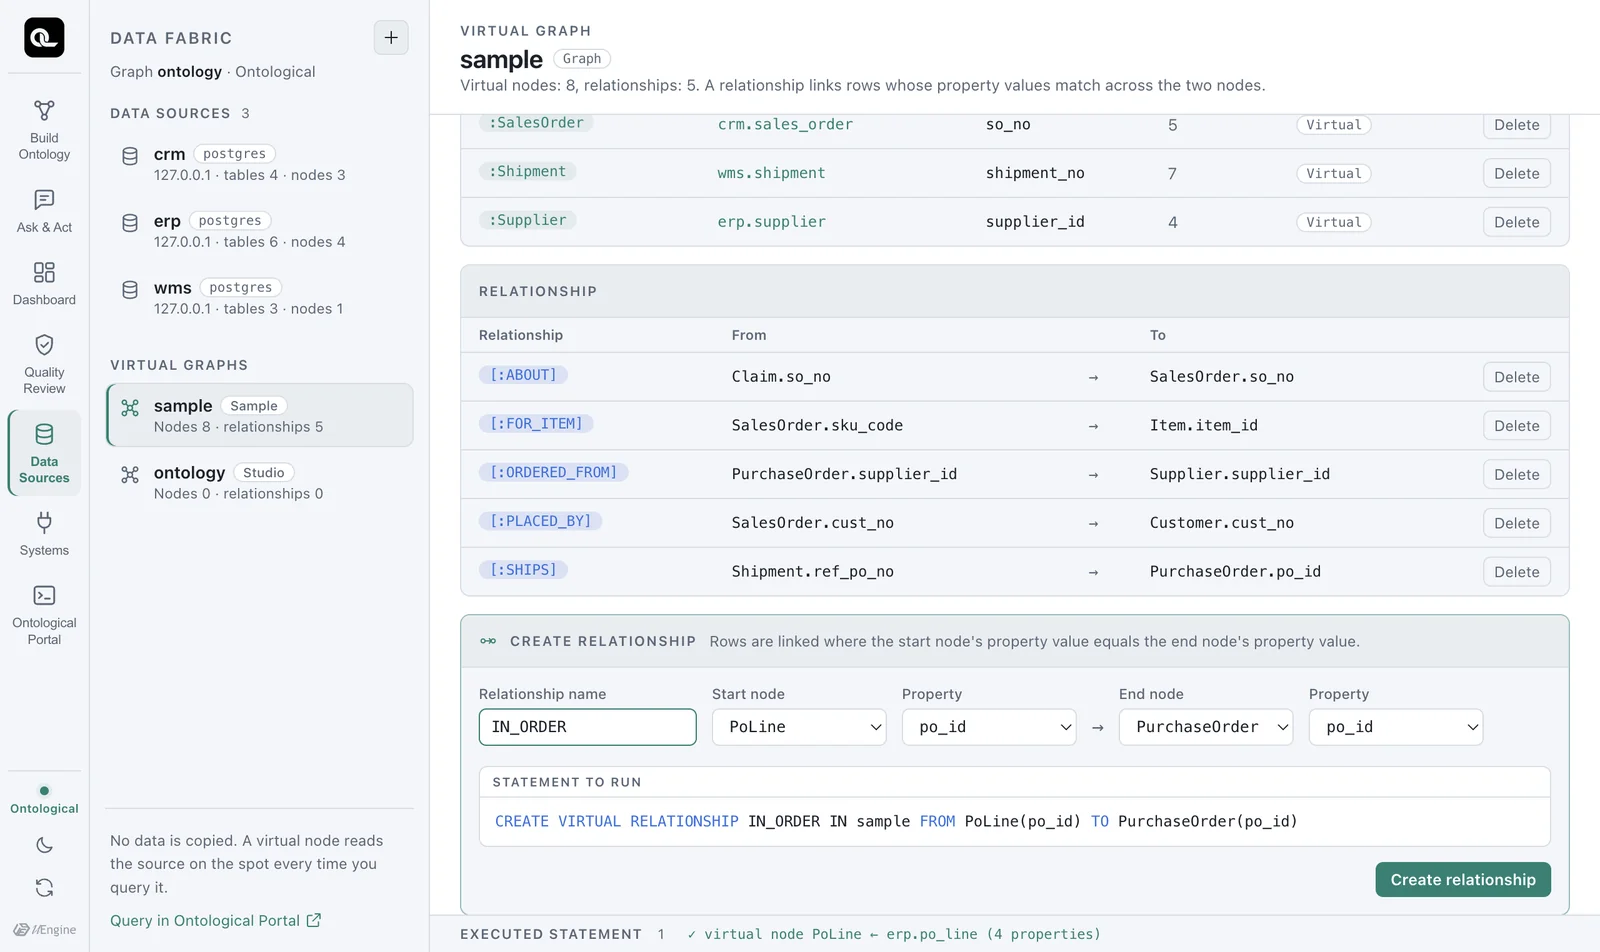Open the end Property po_id dropdown
This screenshot has width=1600, height=952.
coord(1396,727)
